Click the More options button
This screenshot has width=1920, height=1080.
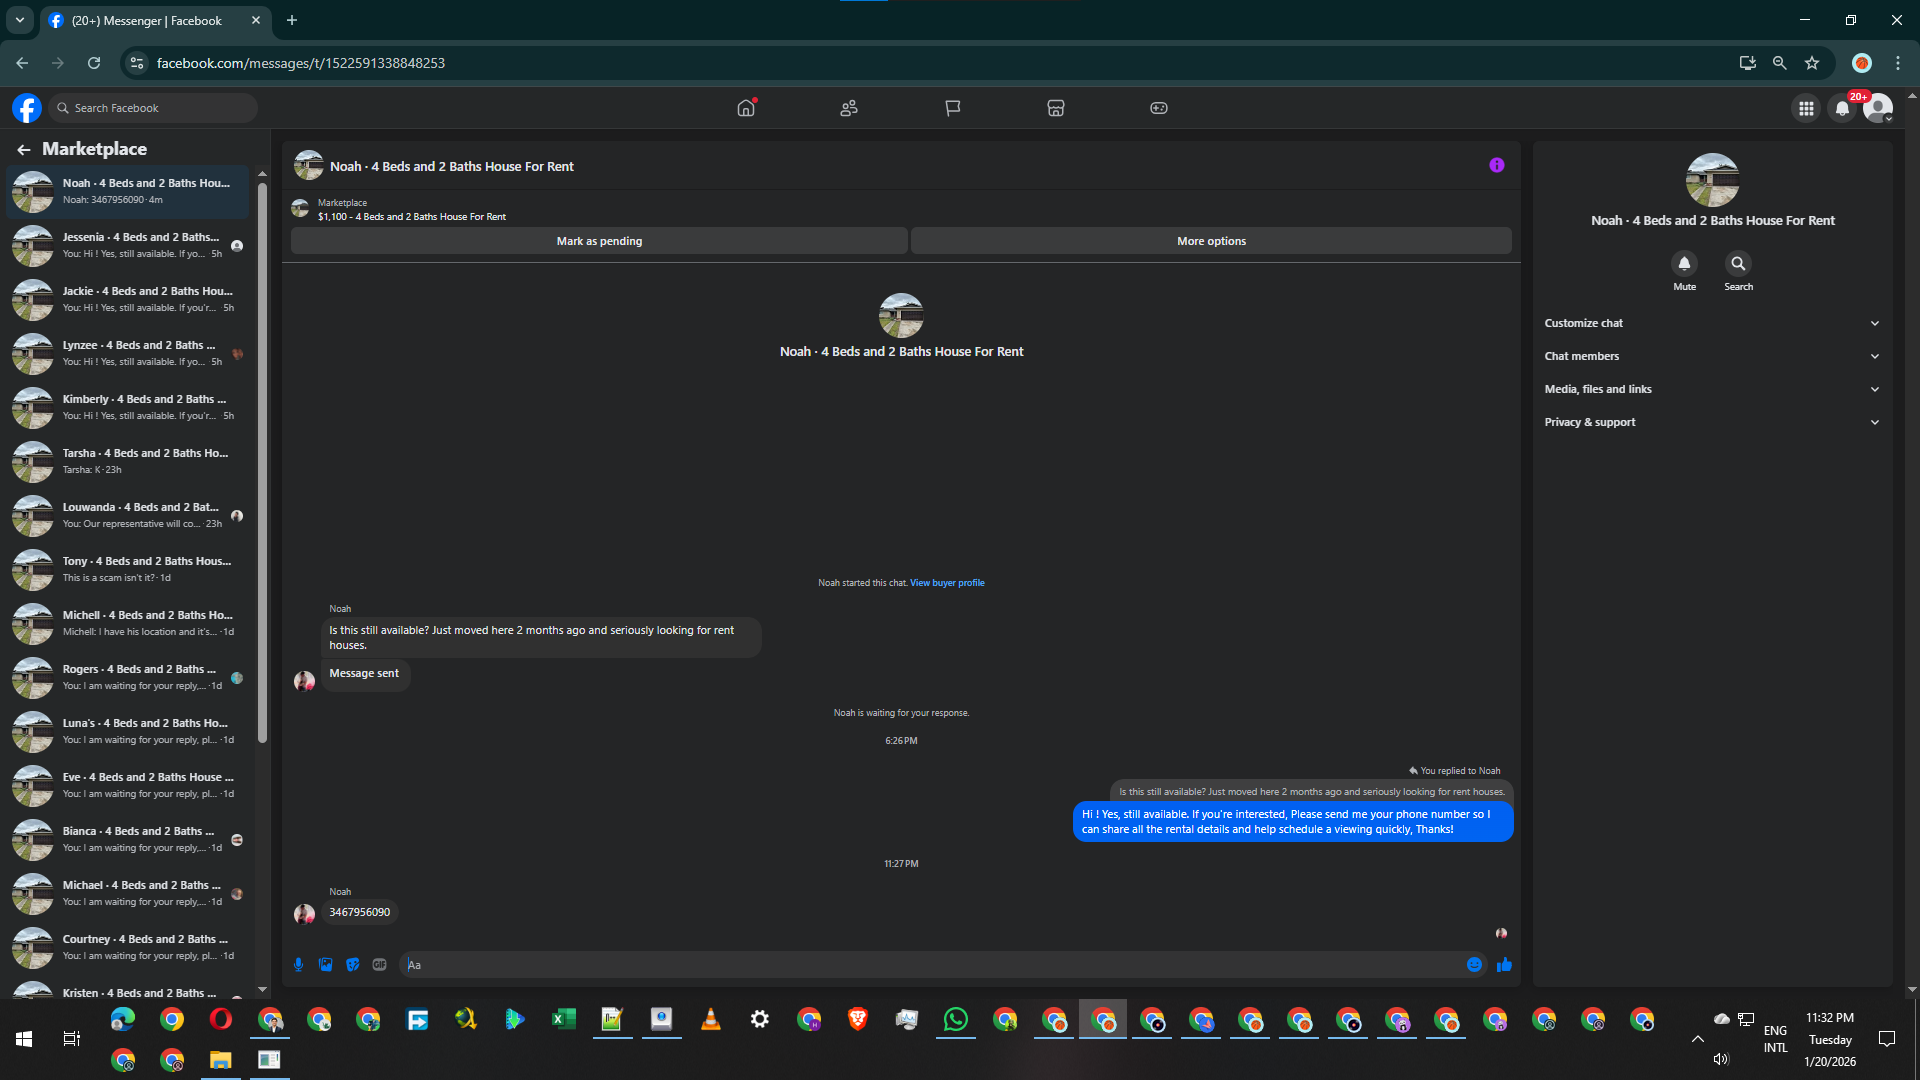click(x=1211, y=241)
